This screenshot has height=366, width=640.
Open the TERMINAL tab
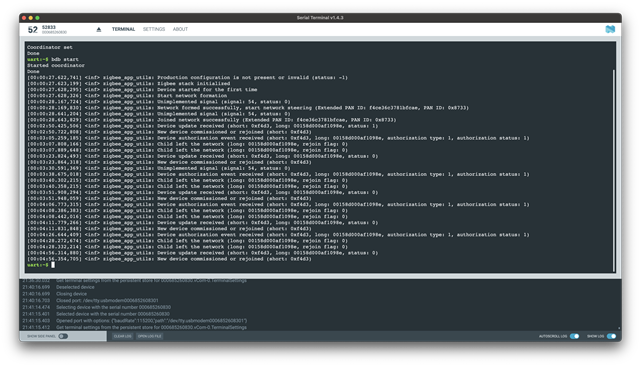[123, 29]
